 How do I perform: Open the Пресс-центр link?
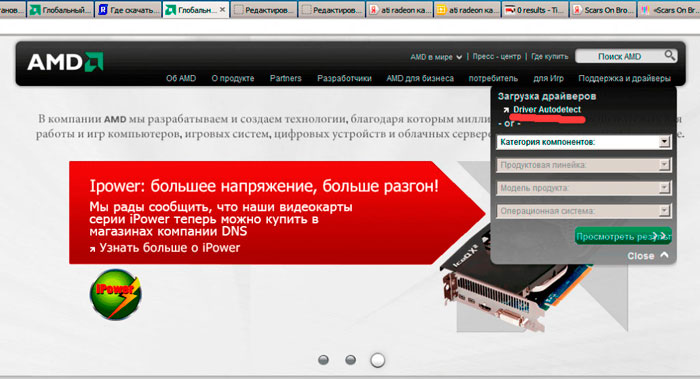[496, 57]
